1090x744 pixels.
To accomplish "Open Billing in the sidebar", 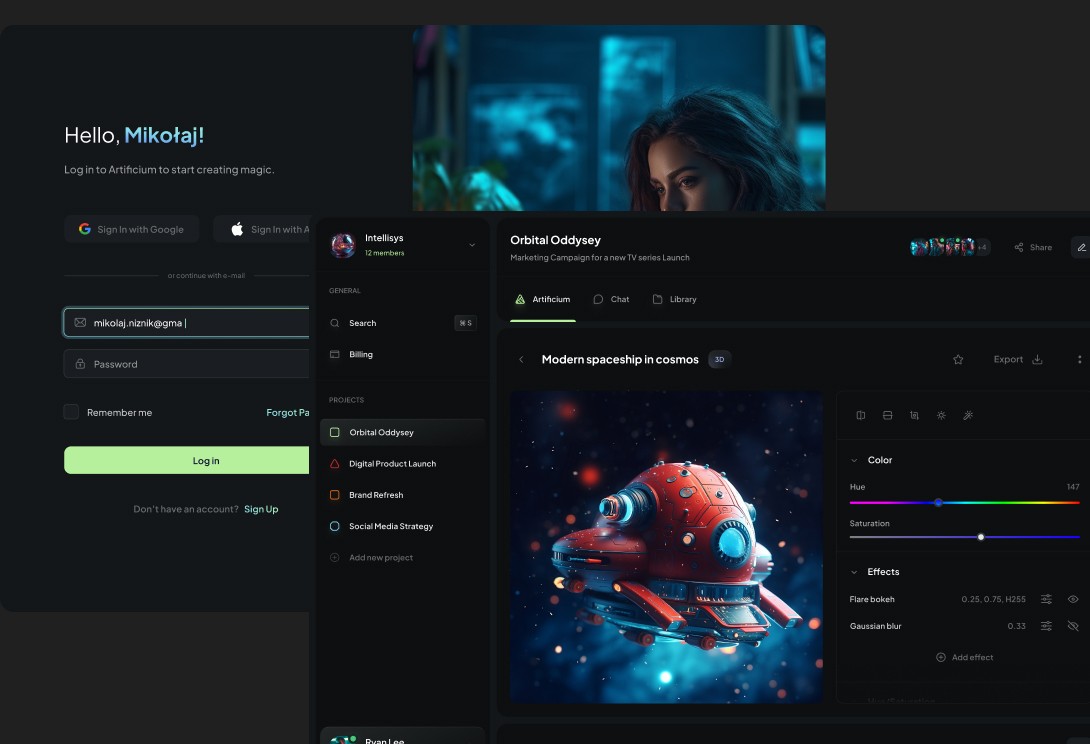I will coord(402,354).
